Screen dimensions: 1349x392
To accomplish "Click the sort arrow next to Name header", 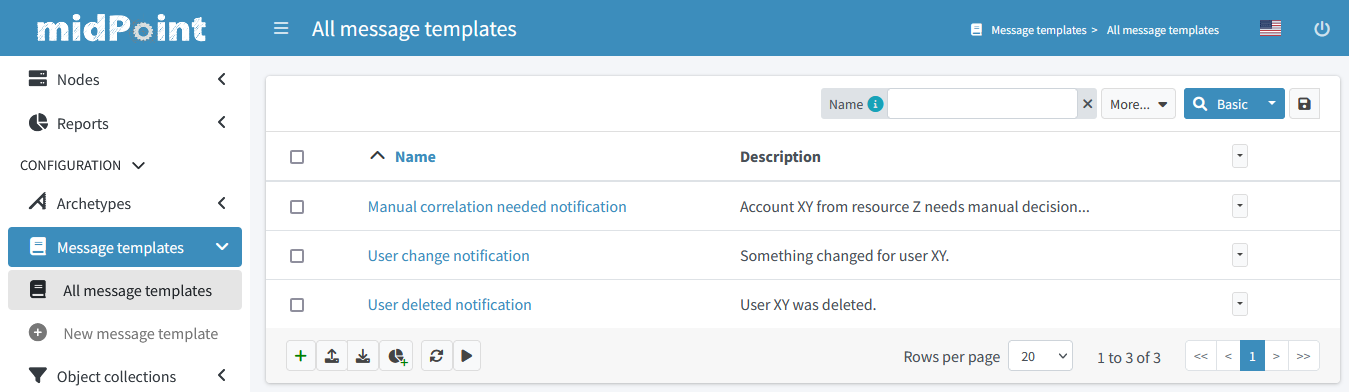I will click(x=377, y=156).
